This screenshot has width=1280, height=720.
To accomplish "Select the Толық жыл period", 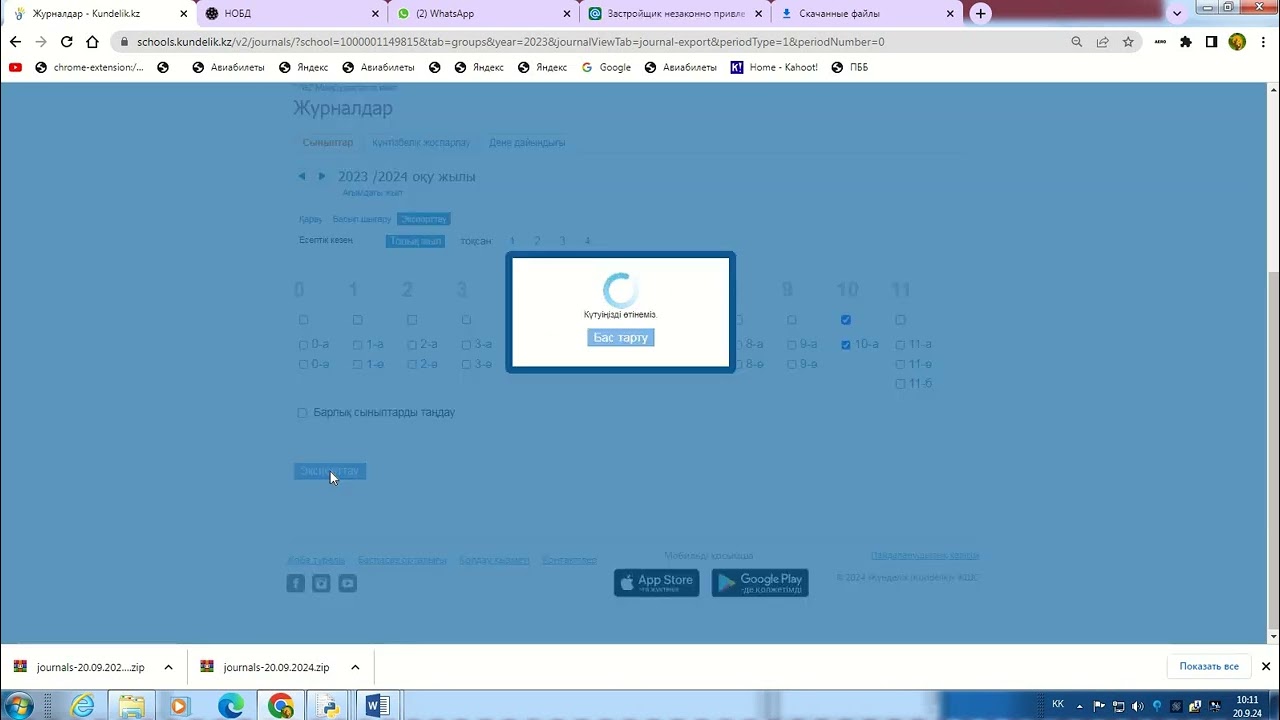I will tap(416, 241).
